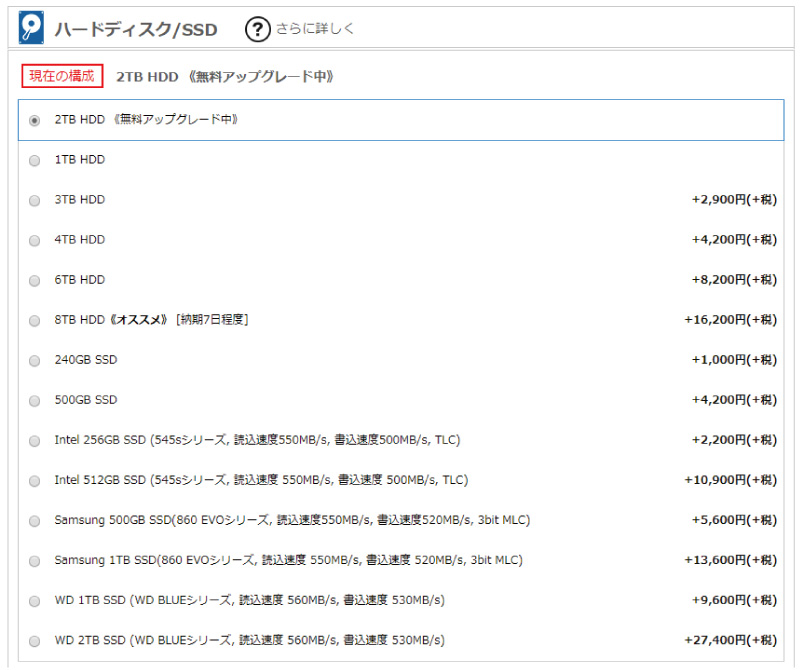
Task: Click the +4,200円 price in the 500GB SSD row
Action: [734, 400]
